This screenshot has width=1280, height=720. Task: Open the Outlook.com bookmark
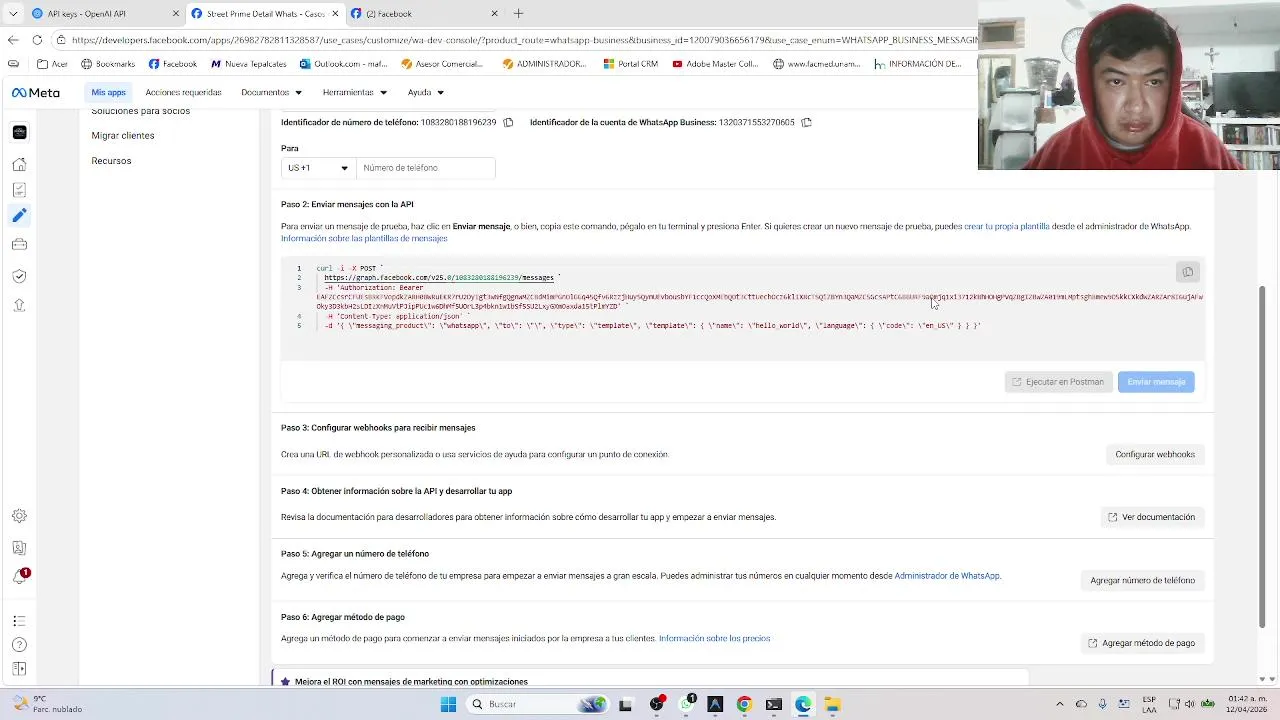343,64
